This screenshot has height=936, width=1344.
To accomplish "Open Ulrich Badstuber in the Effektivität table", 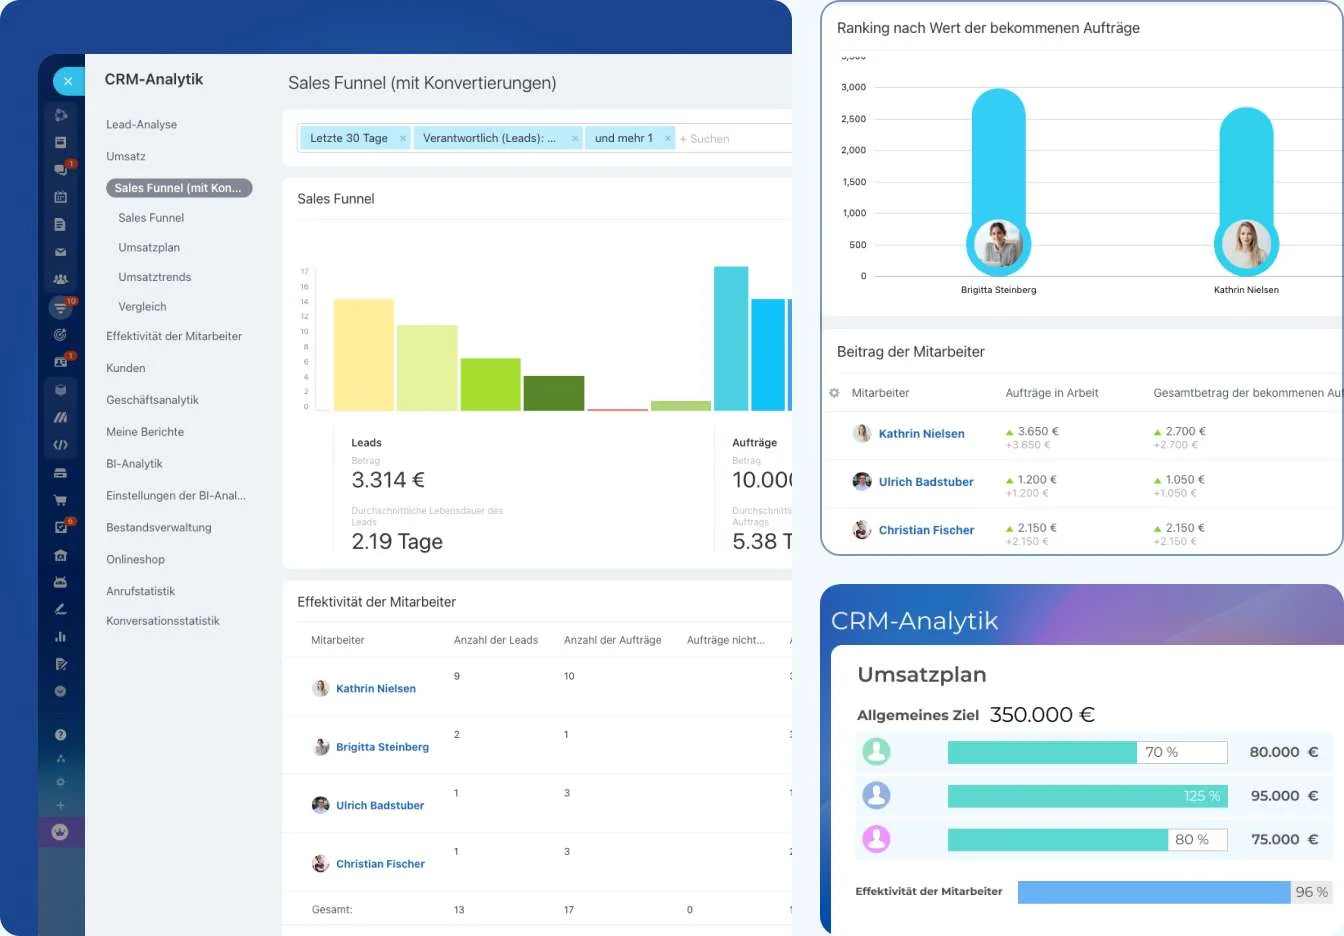I will [380, 806].
